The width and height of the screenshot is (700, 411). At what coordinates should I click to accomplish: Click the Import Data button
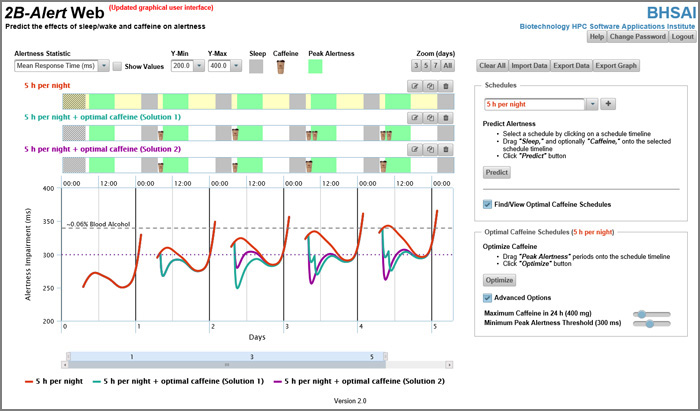(529, 66)
